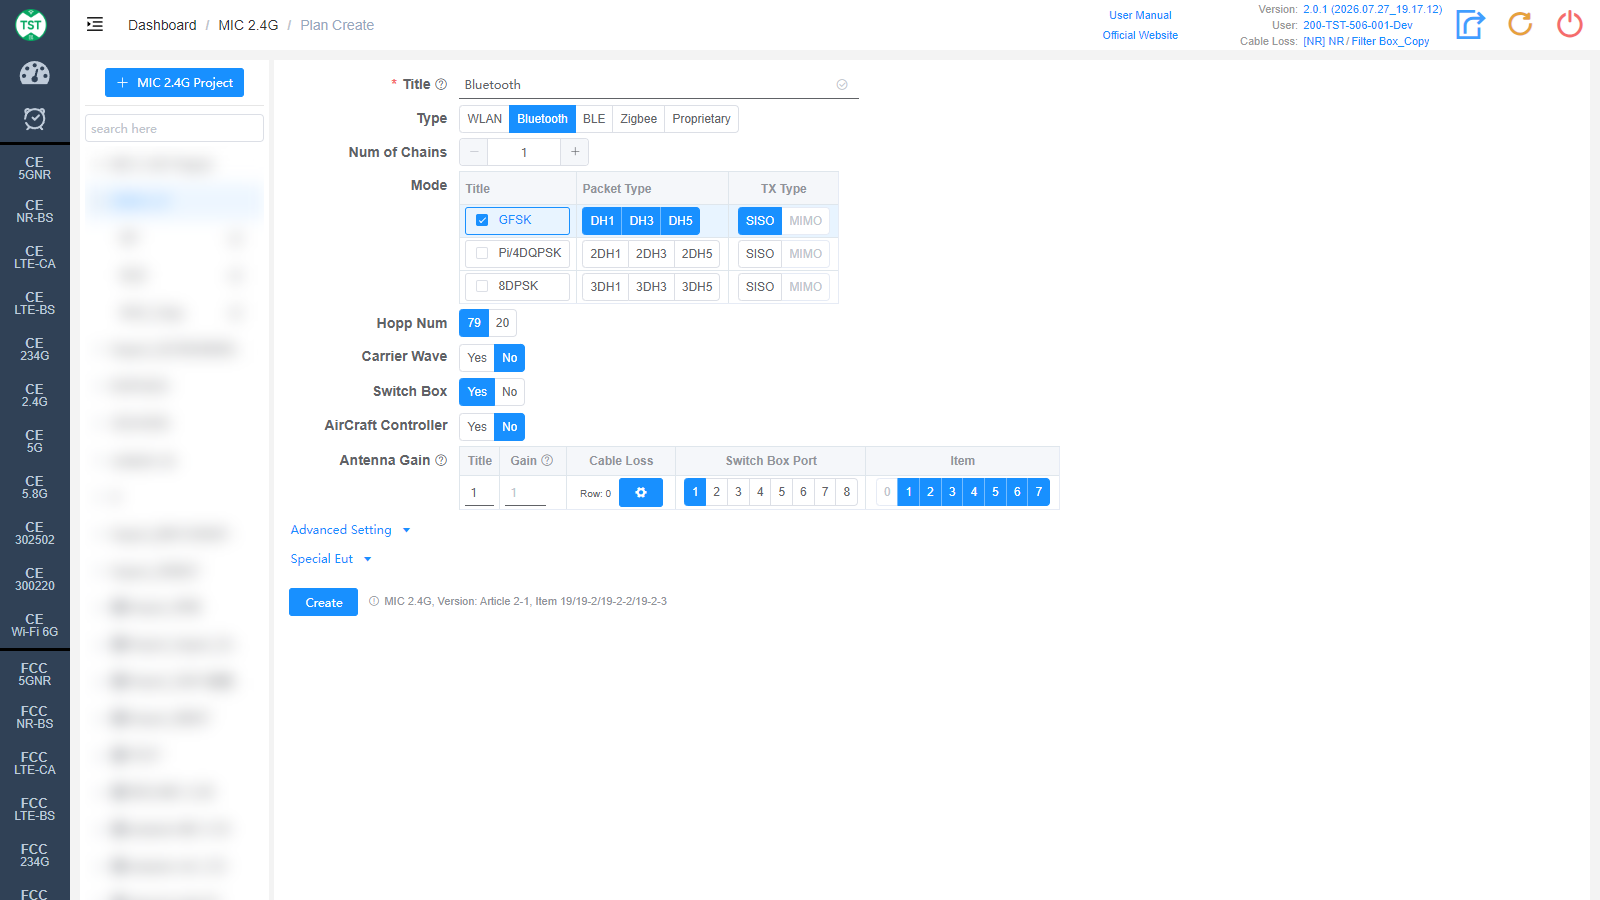Uncheck the GFSK mode checkbox
Screen dimensions: 1600x900
pyautogui.click(x=482, y=220)
